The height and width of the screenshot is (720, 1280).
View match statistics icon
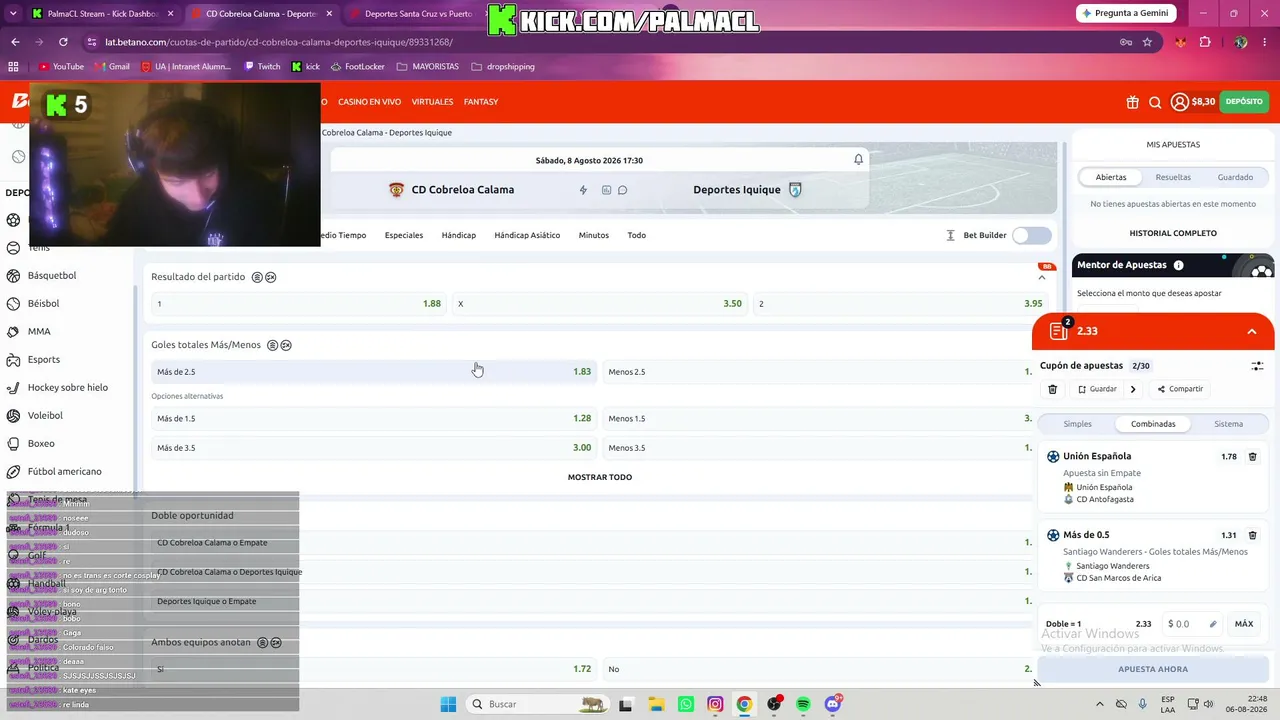click(606, 190)
